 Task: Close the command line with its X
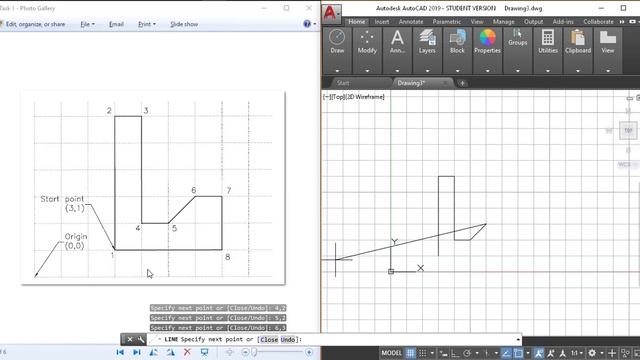(130, 339)
